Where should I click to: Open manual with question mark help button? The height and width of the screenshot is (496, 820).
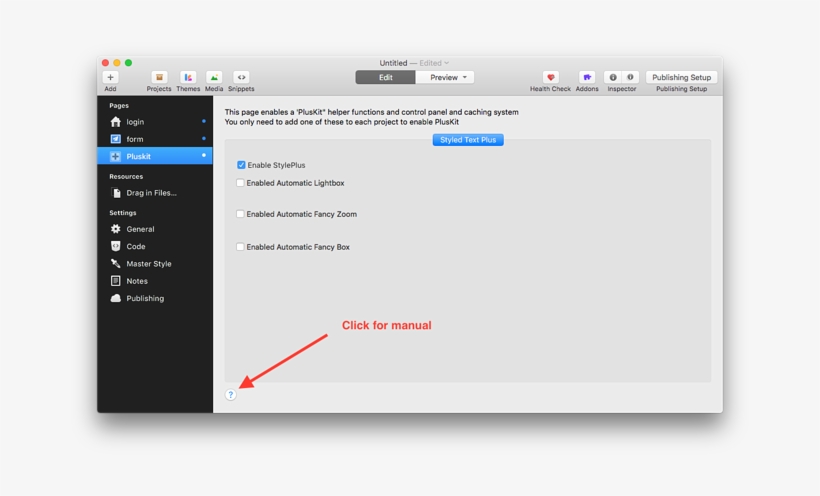(x=231, y=394)
